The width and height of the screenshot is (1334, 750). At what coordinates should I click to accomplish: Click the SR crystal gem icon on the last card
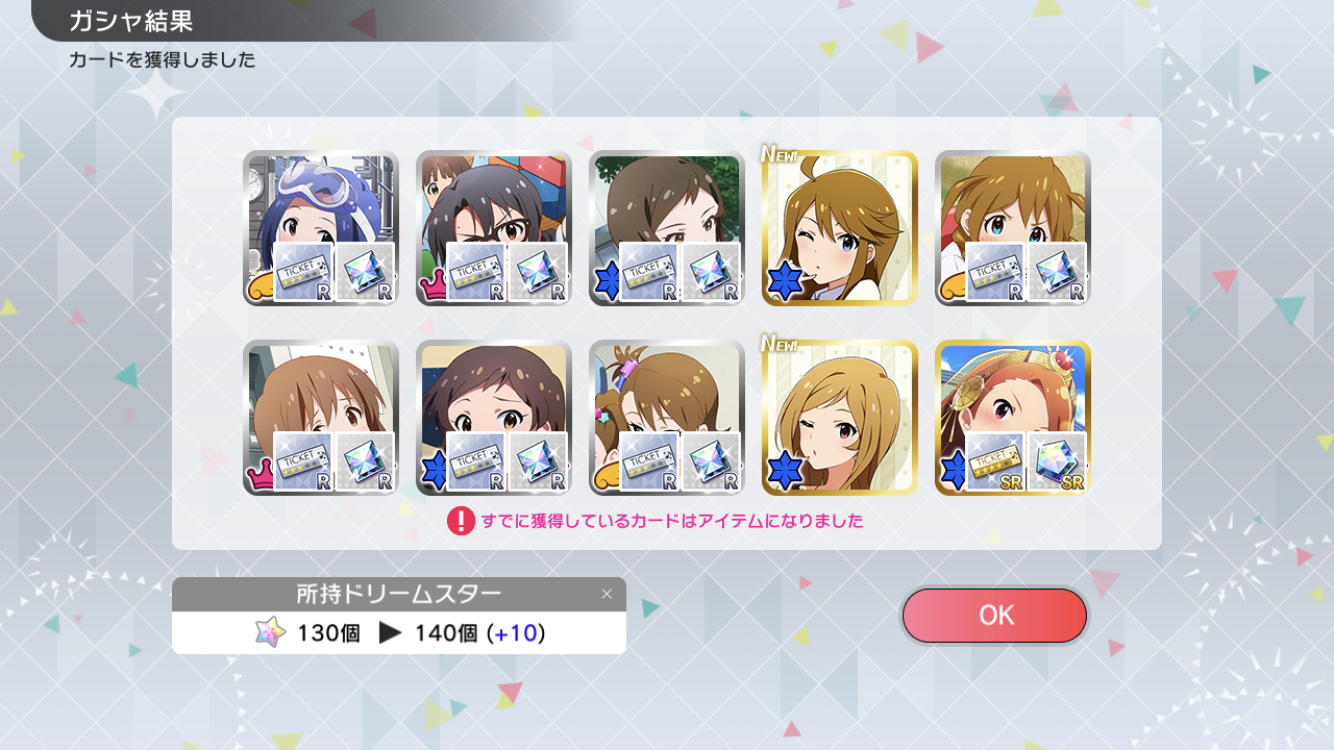(1057, 462)
